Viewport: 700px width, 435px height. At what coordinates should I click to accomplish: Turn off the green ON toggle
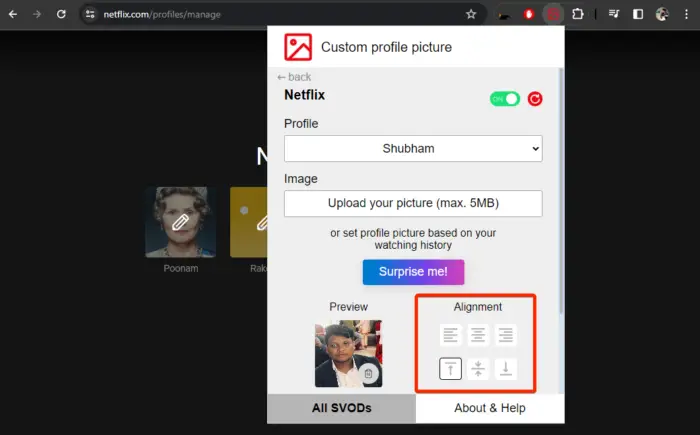coord(504,99)
